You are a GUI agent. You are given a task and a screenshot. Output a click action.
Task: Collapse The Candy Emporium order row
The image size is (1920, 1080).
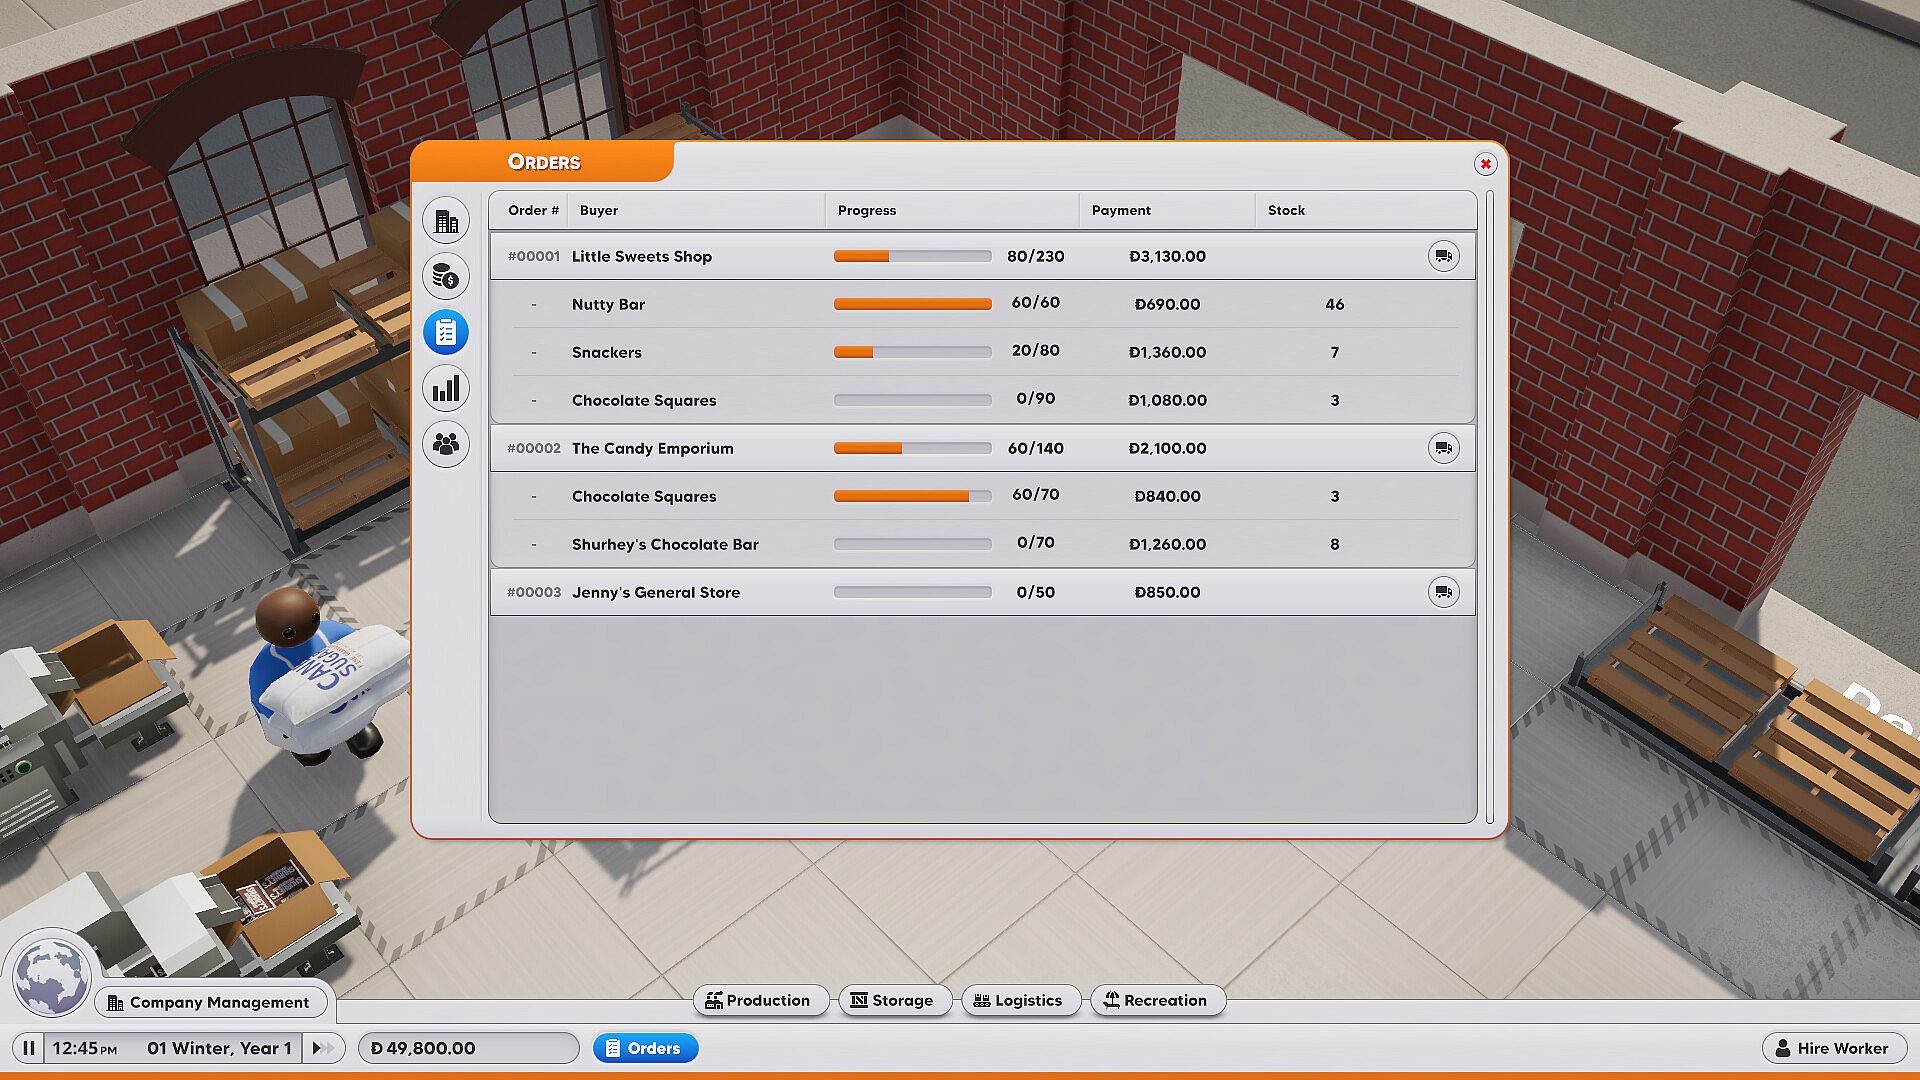click(652, 449)
